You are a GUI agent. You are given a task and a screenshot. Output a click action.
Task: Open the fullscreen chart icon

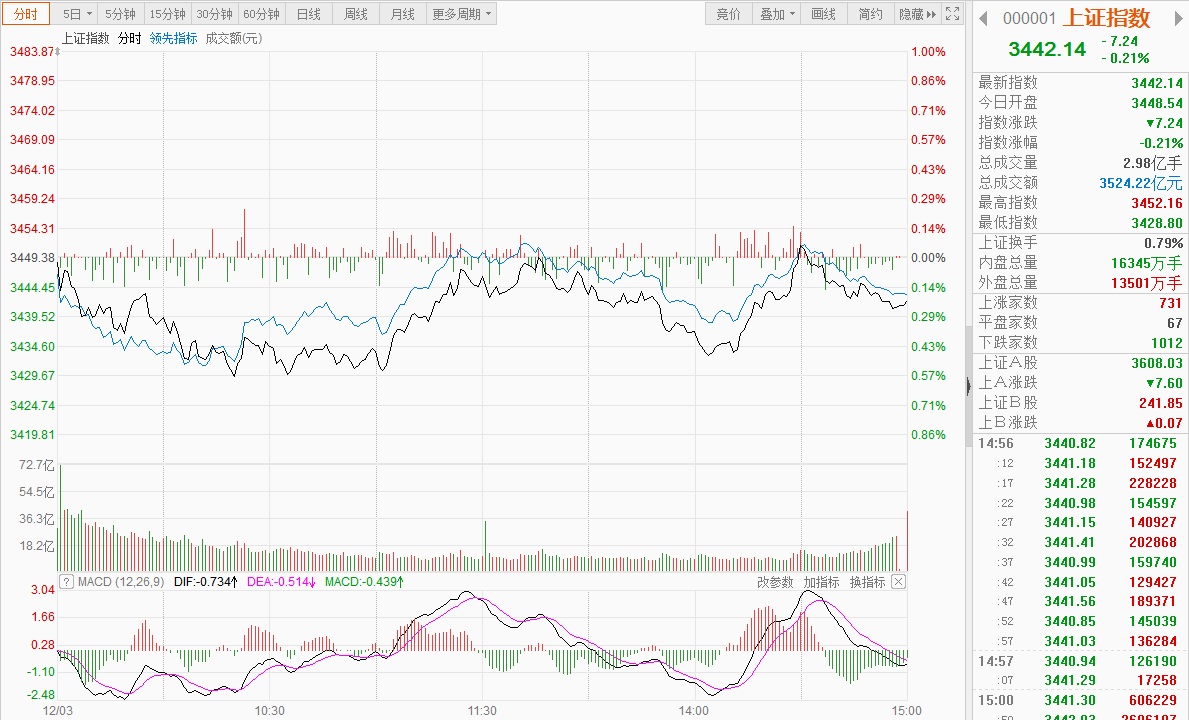pos(952,14)
